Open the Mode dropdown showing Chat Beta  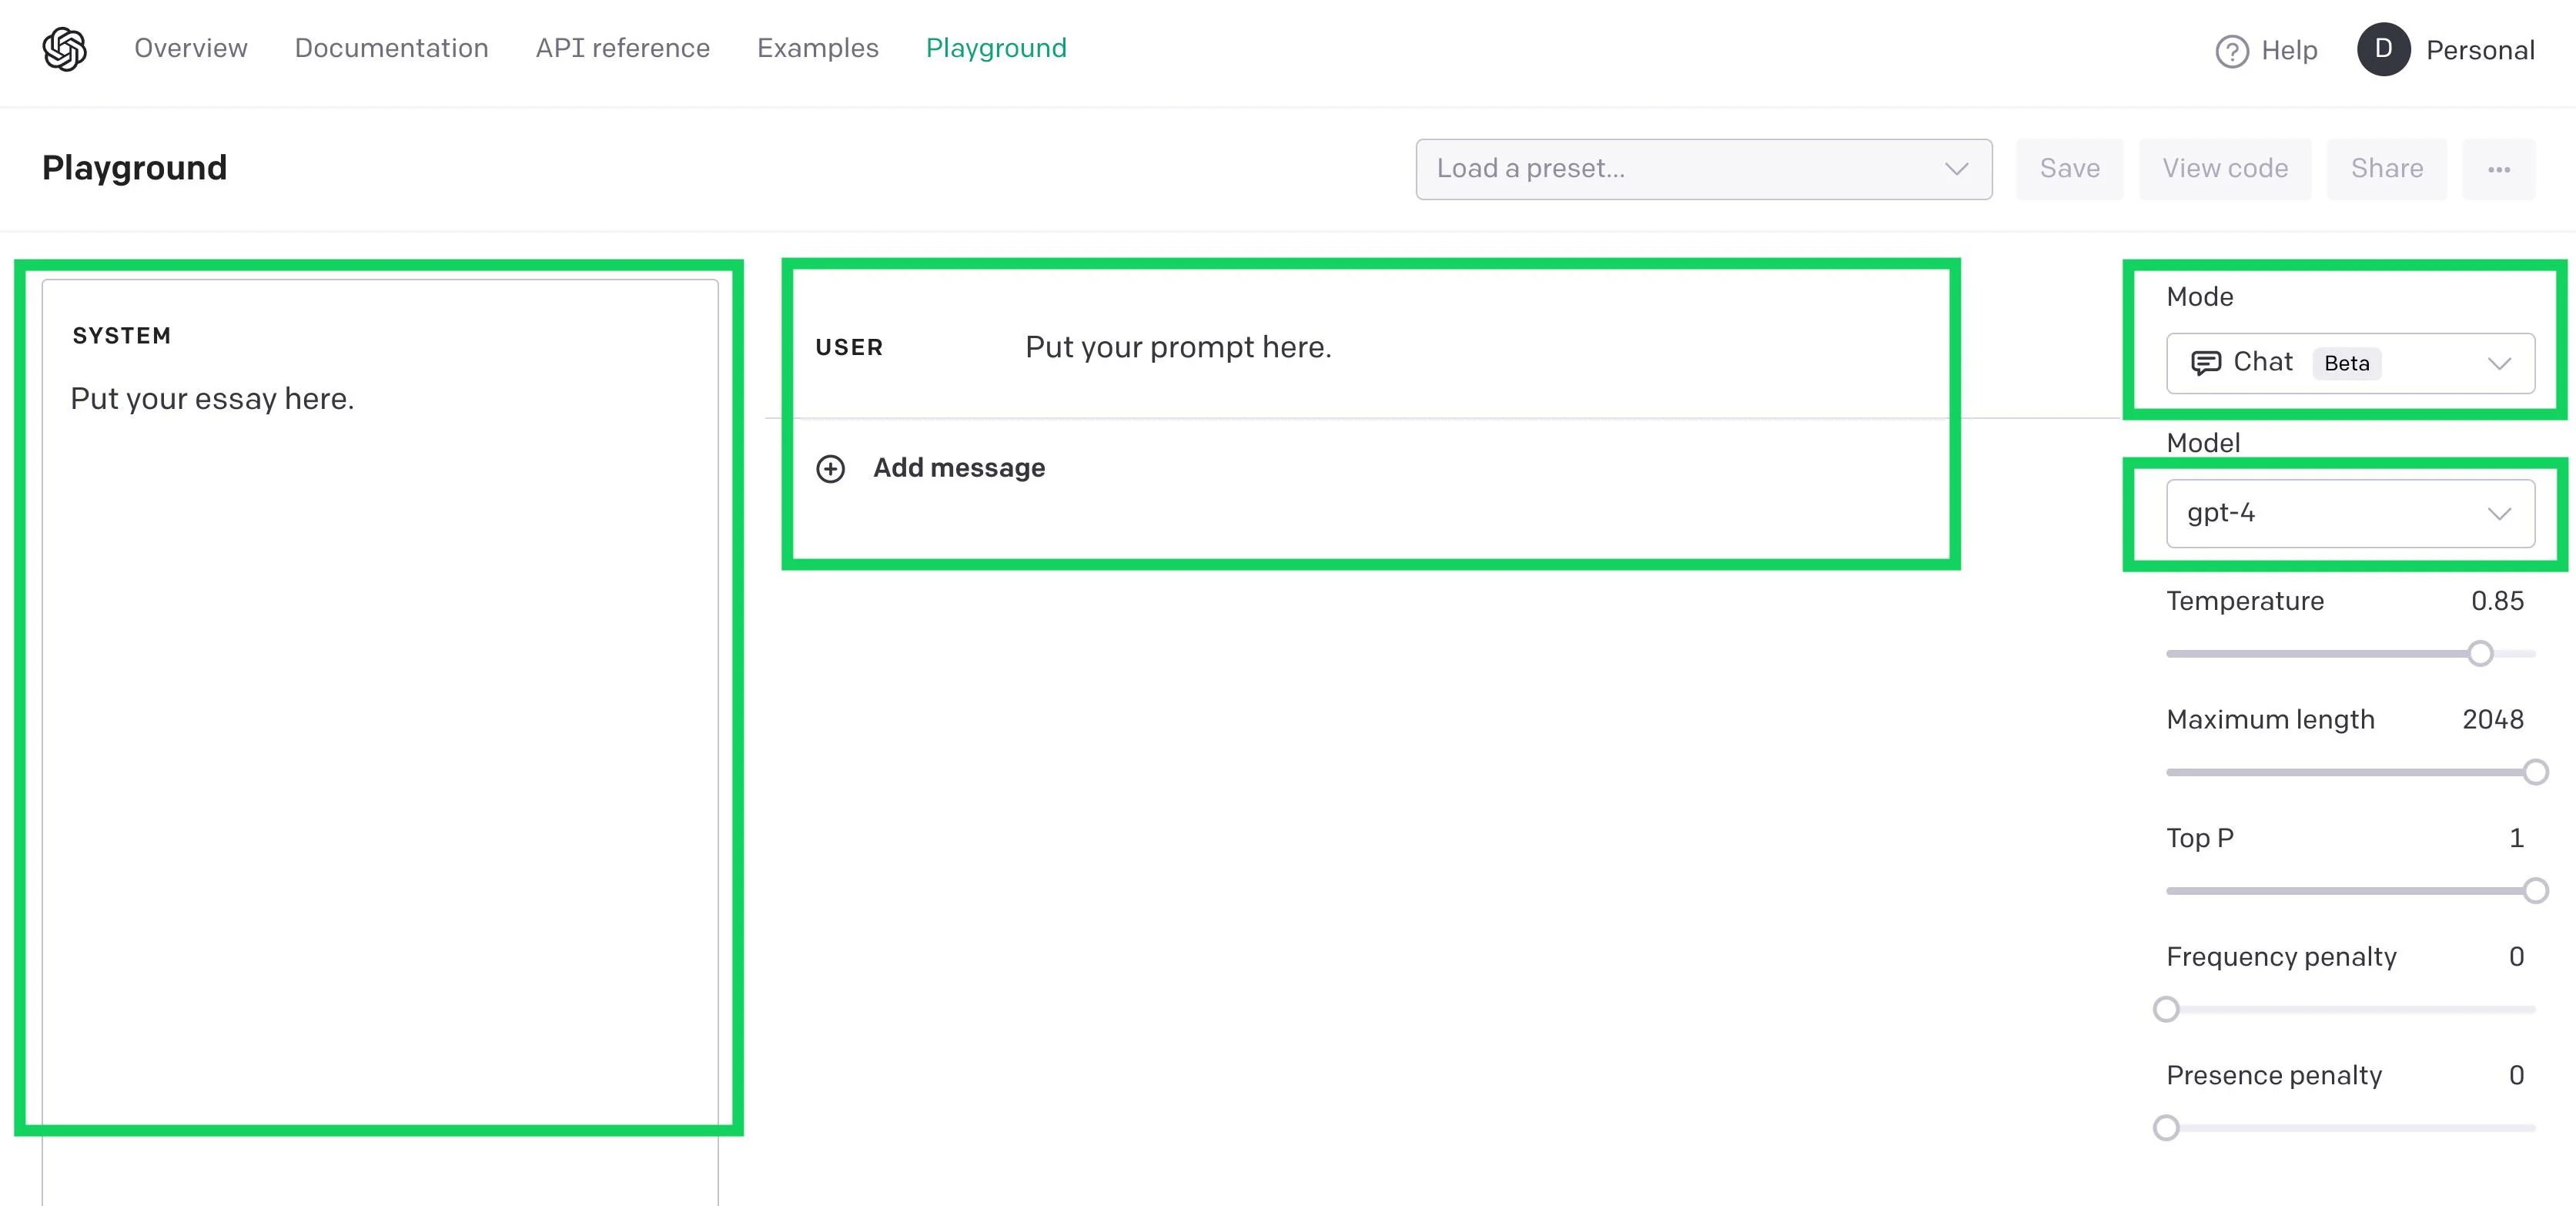click(2350, 363)
